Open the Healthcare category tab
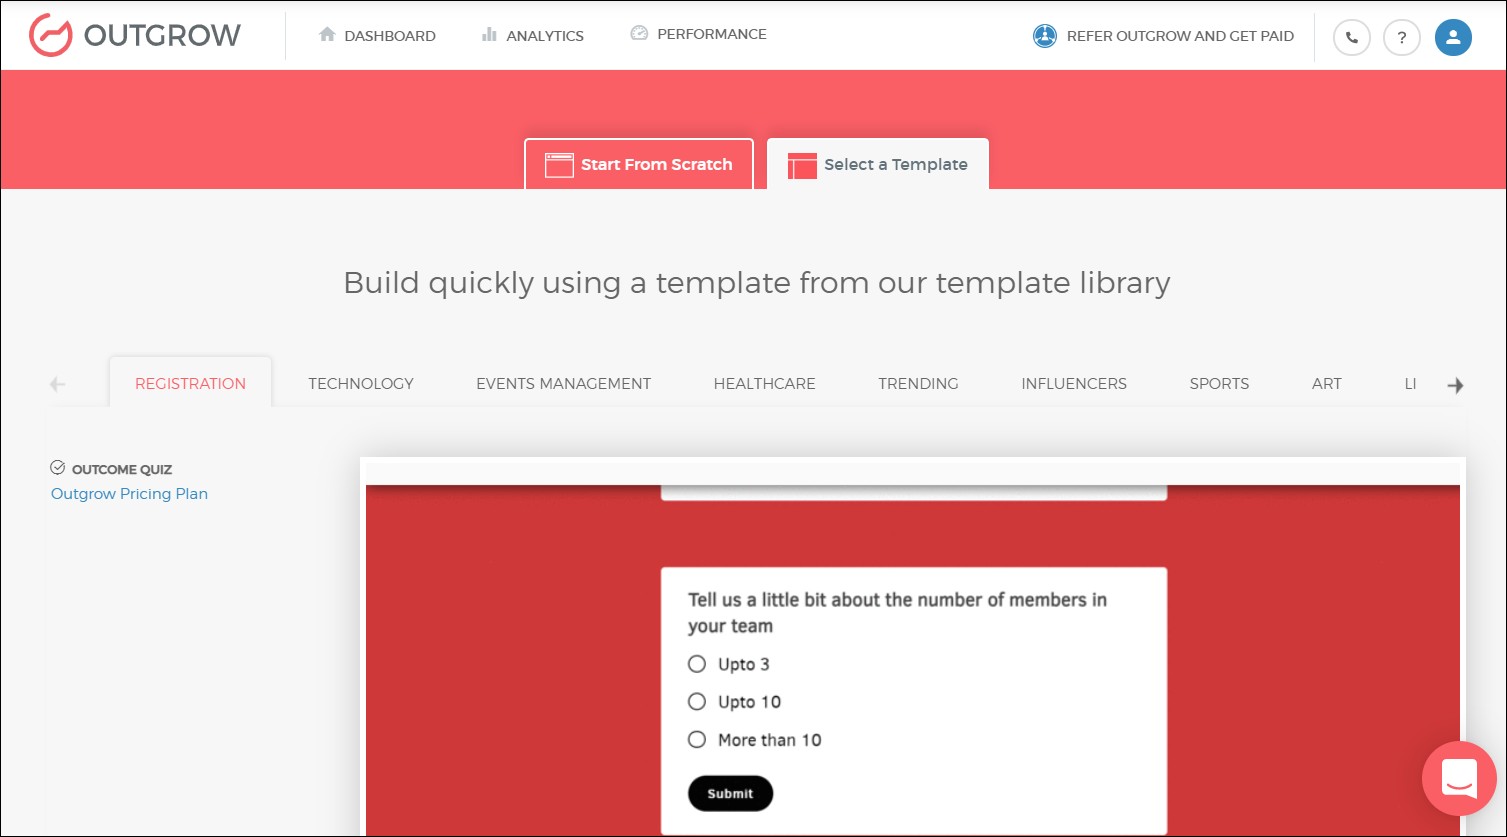 [x=764, y=384]
